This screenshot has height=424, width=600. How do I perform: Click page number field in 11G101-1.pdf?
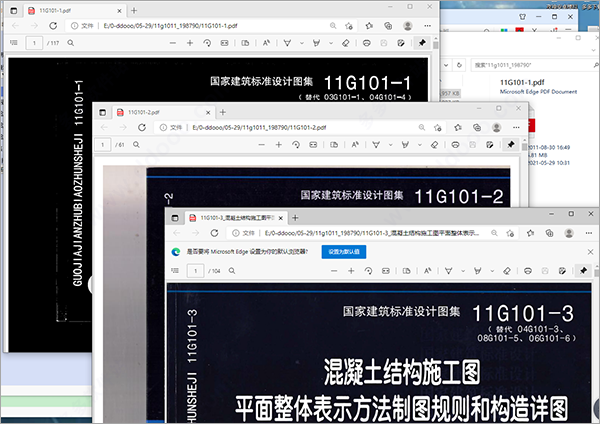tap(34, 43)
